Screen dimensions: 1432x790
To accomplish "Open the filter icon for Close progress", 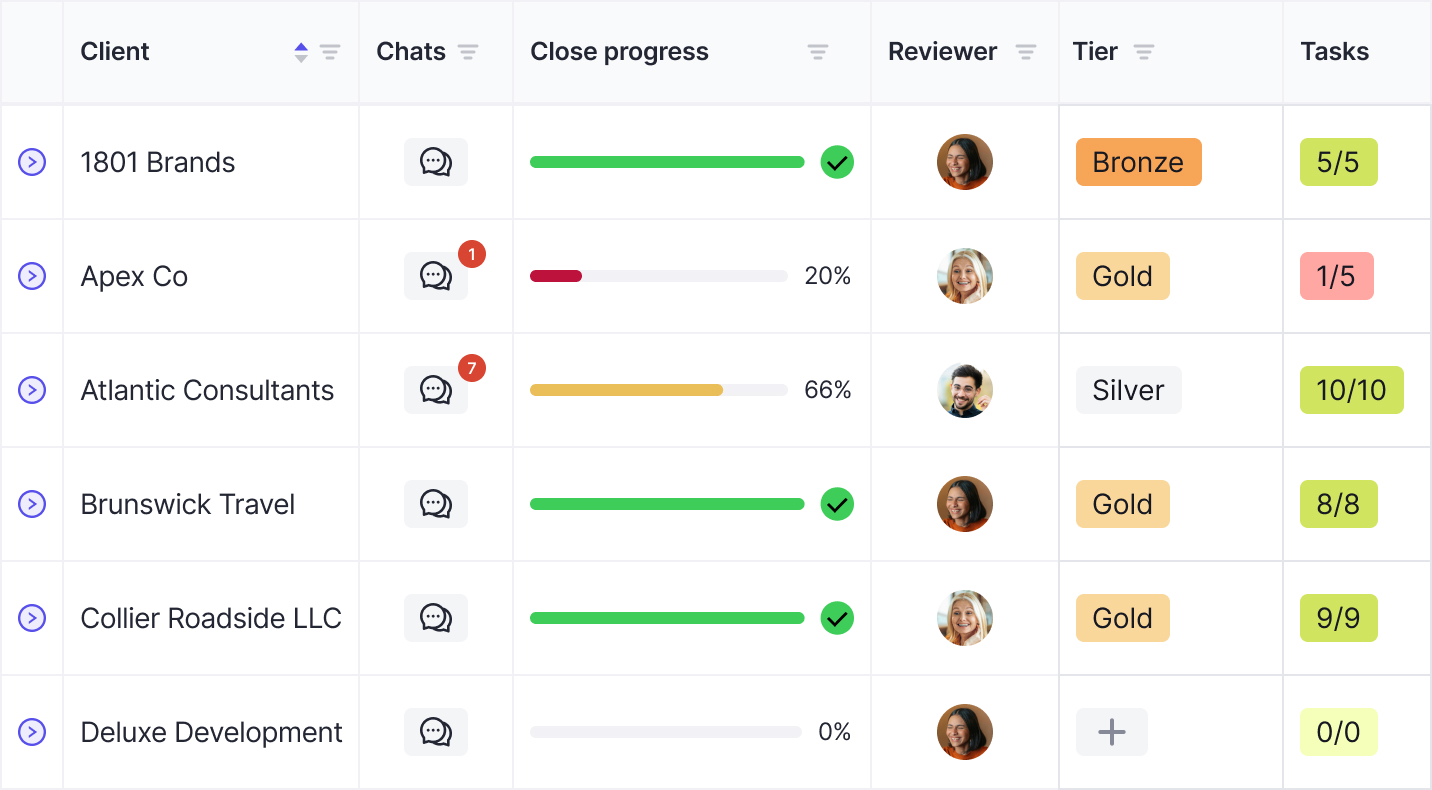I will click(818, 52).
